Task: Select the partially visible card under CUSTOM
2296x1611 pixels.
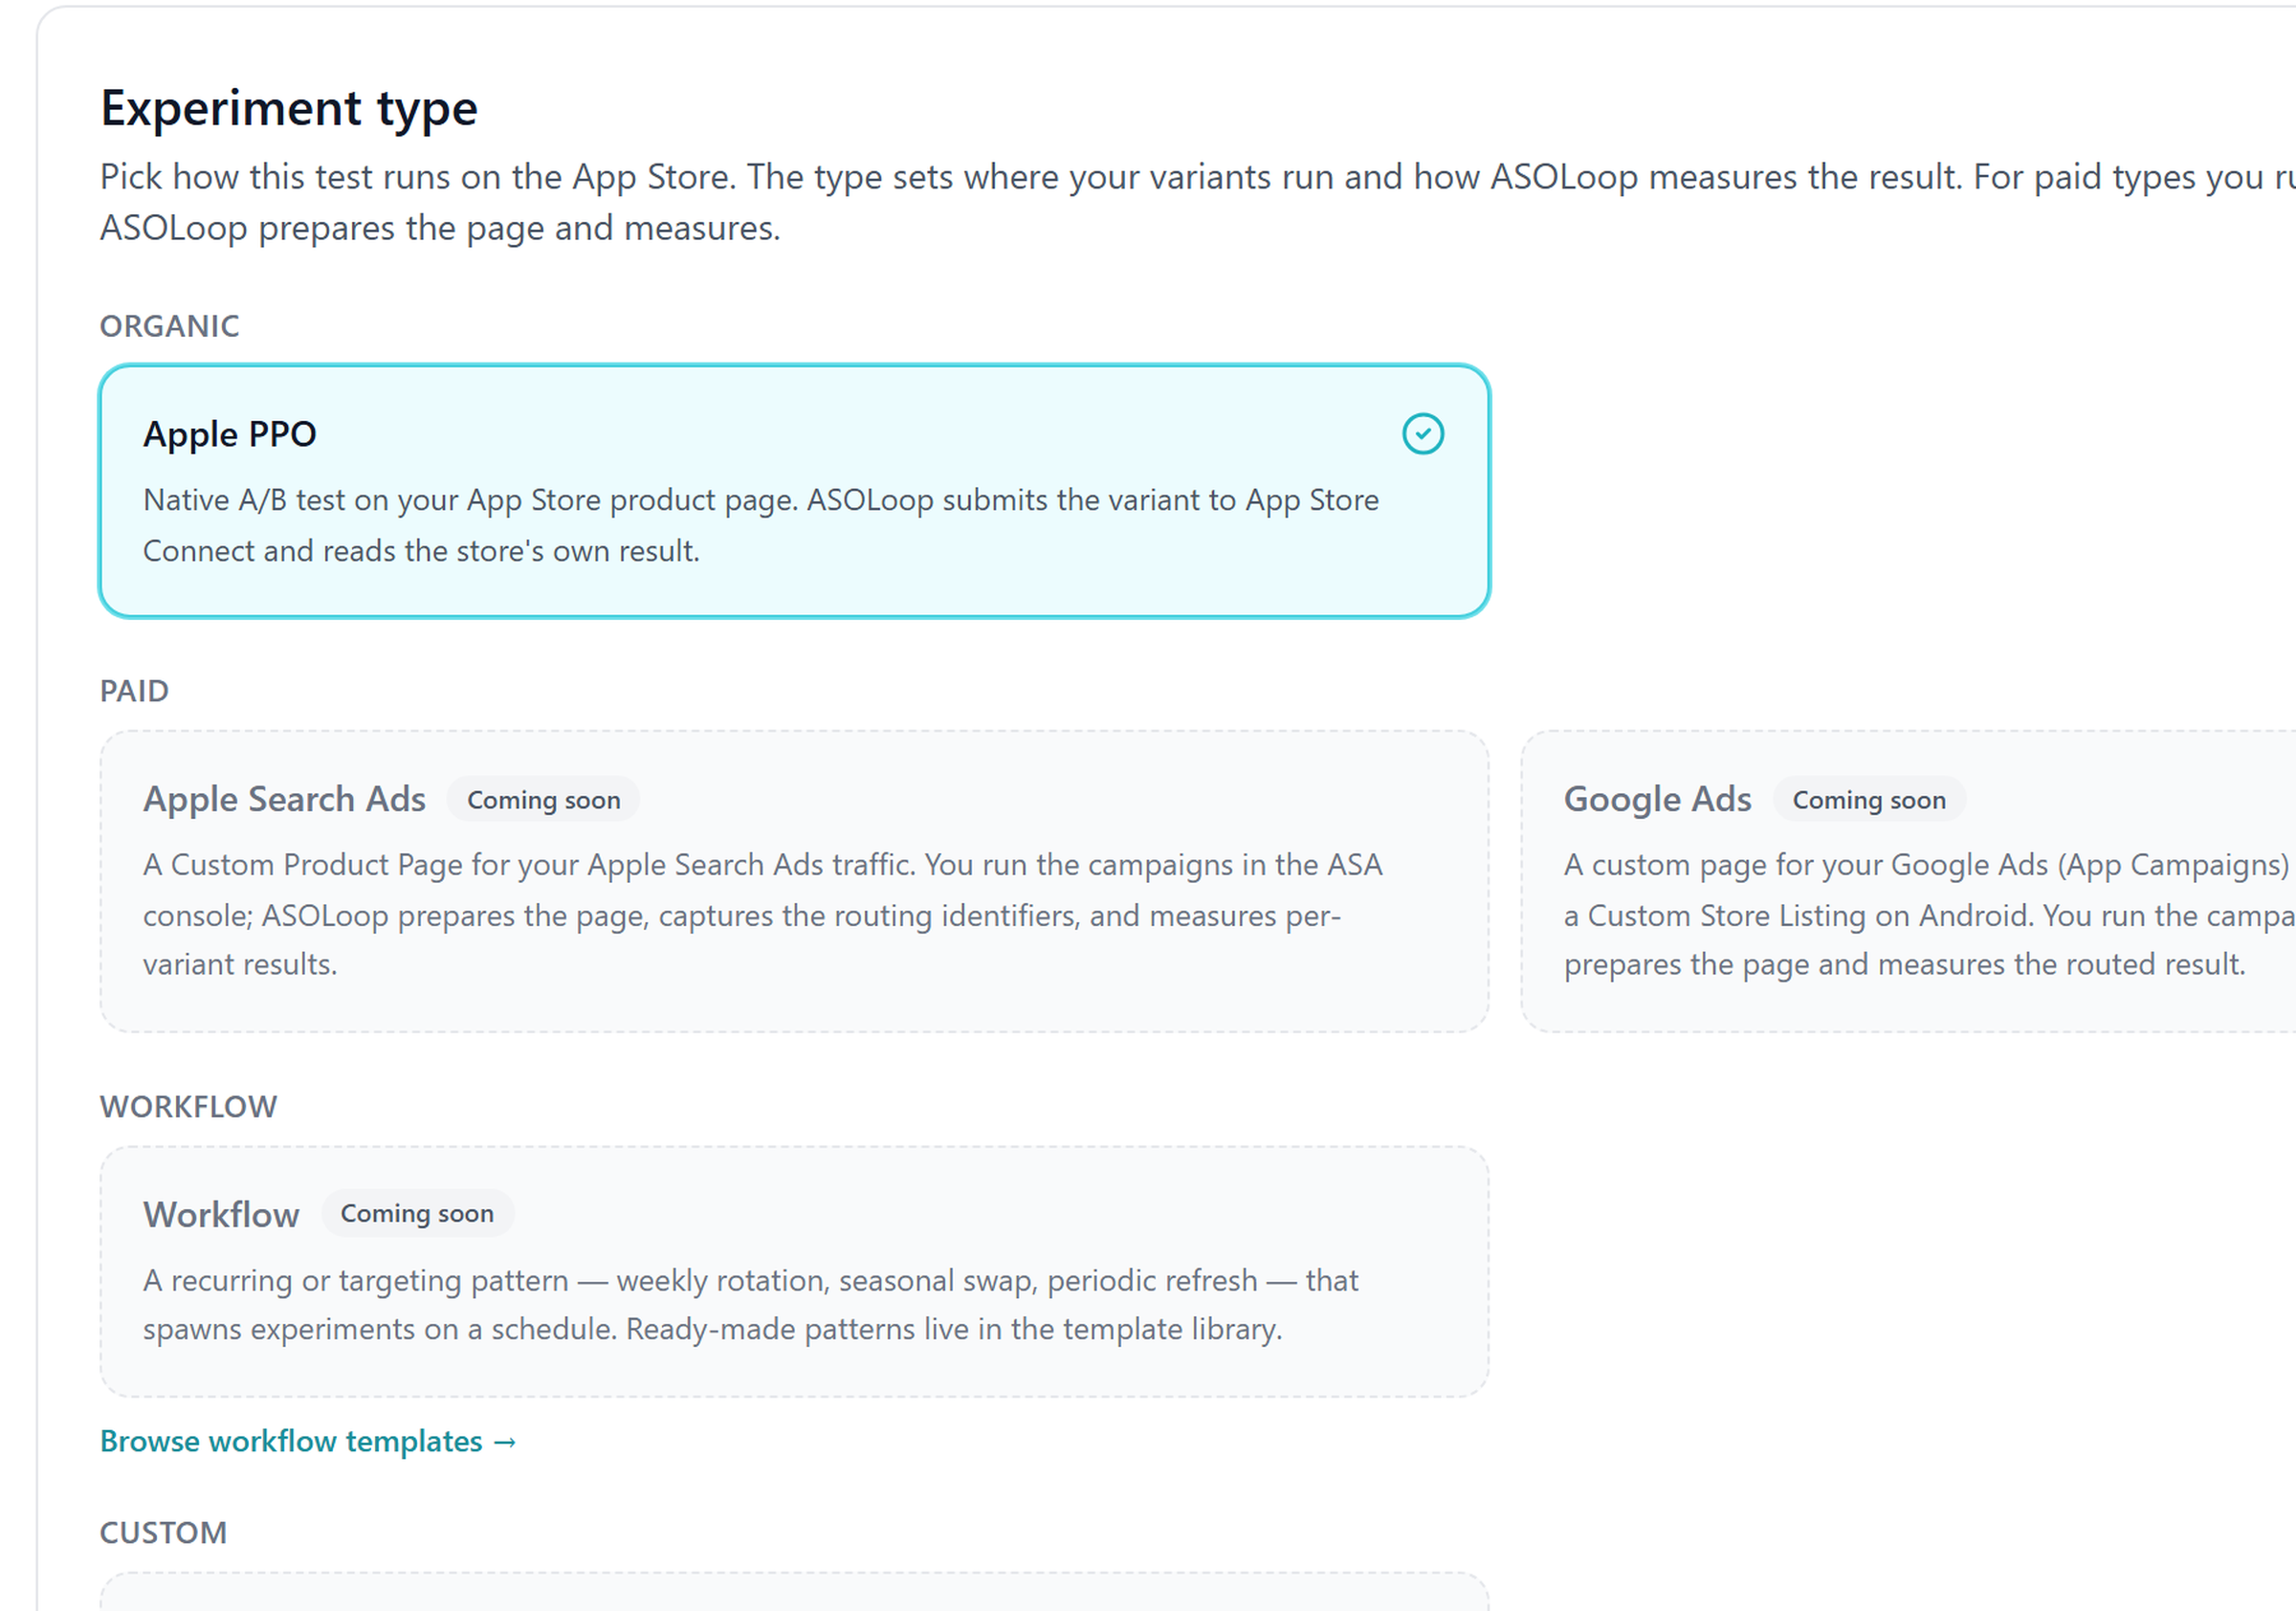Action: pos(795,1592)
